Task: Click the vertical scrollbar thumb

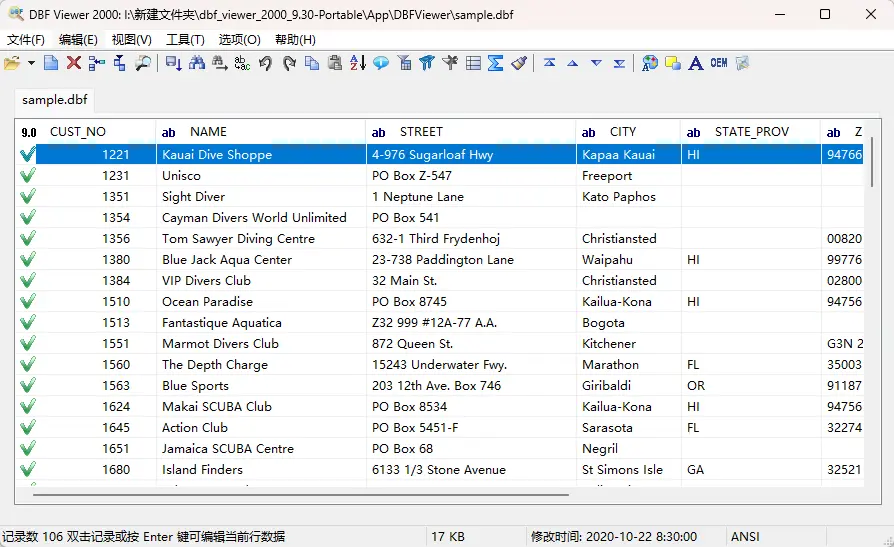Action: point(872,161)
